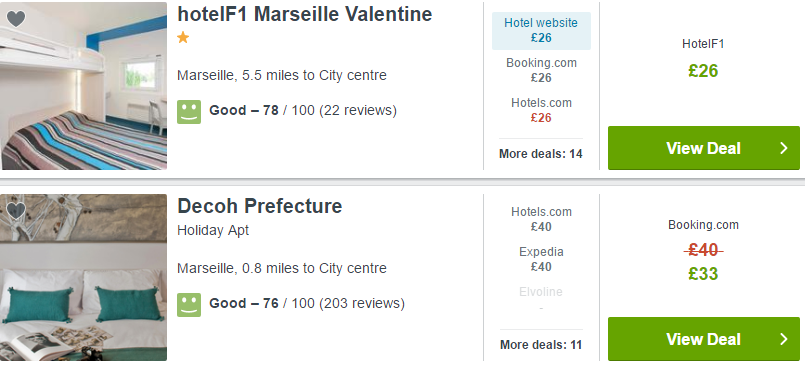Open Decoh Prefecture title link

(260, 206)
